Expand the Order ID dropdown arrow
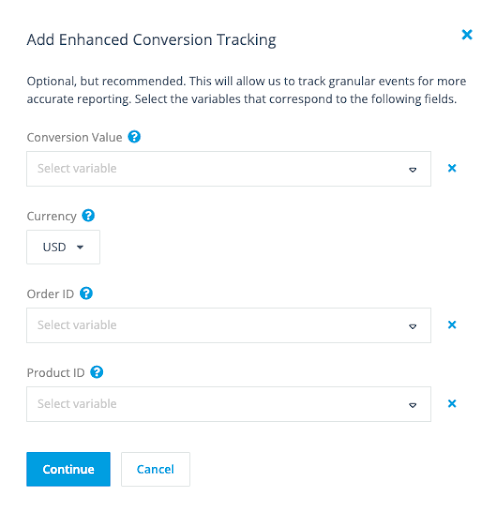The image size is (497, 512). click(413, 326)
